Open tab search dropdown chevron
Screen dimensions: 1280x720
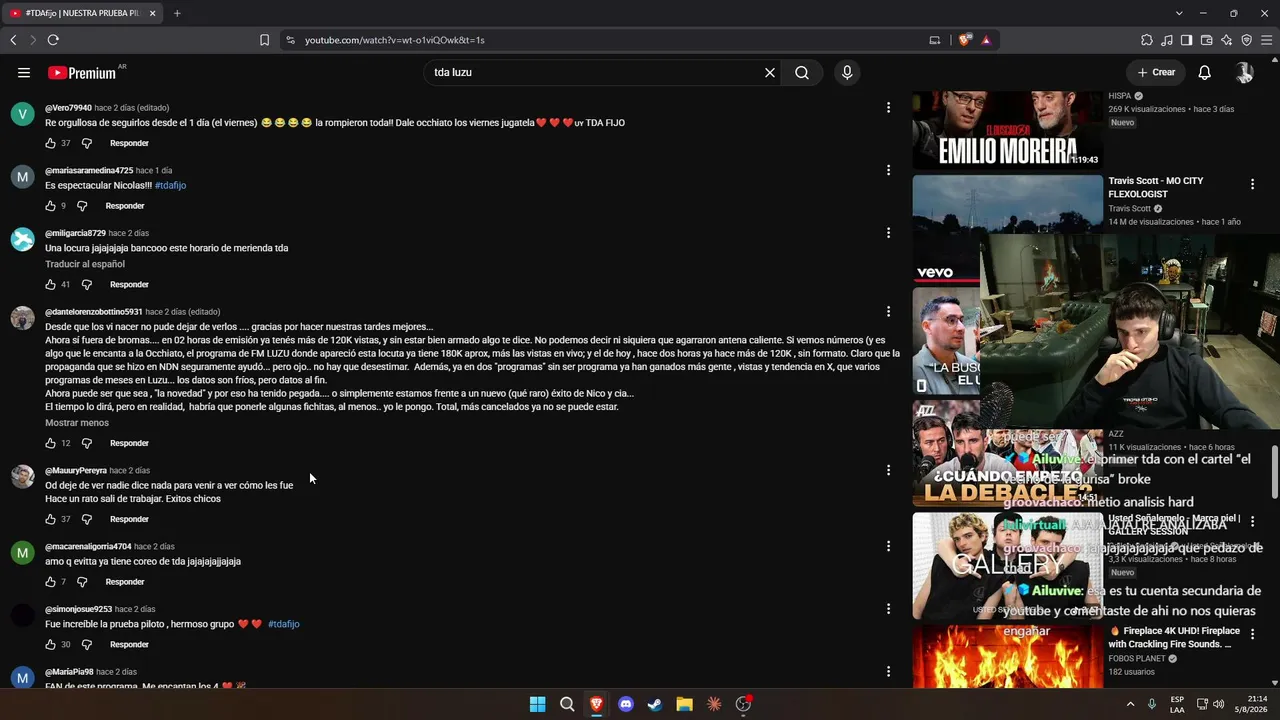click(x=1179, y=13)
